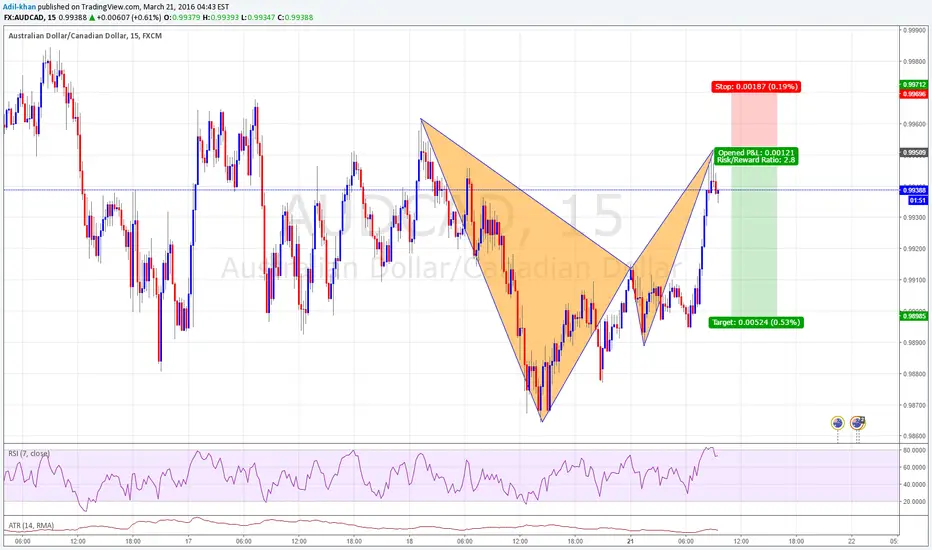Click the 40.0000 RSI scale label
Viewport: 932px width, 550px height.
(915, 485)
